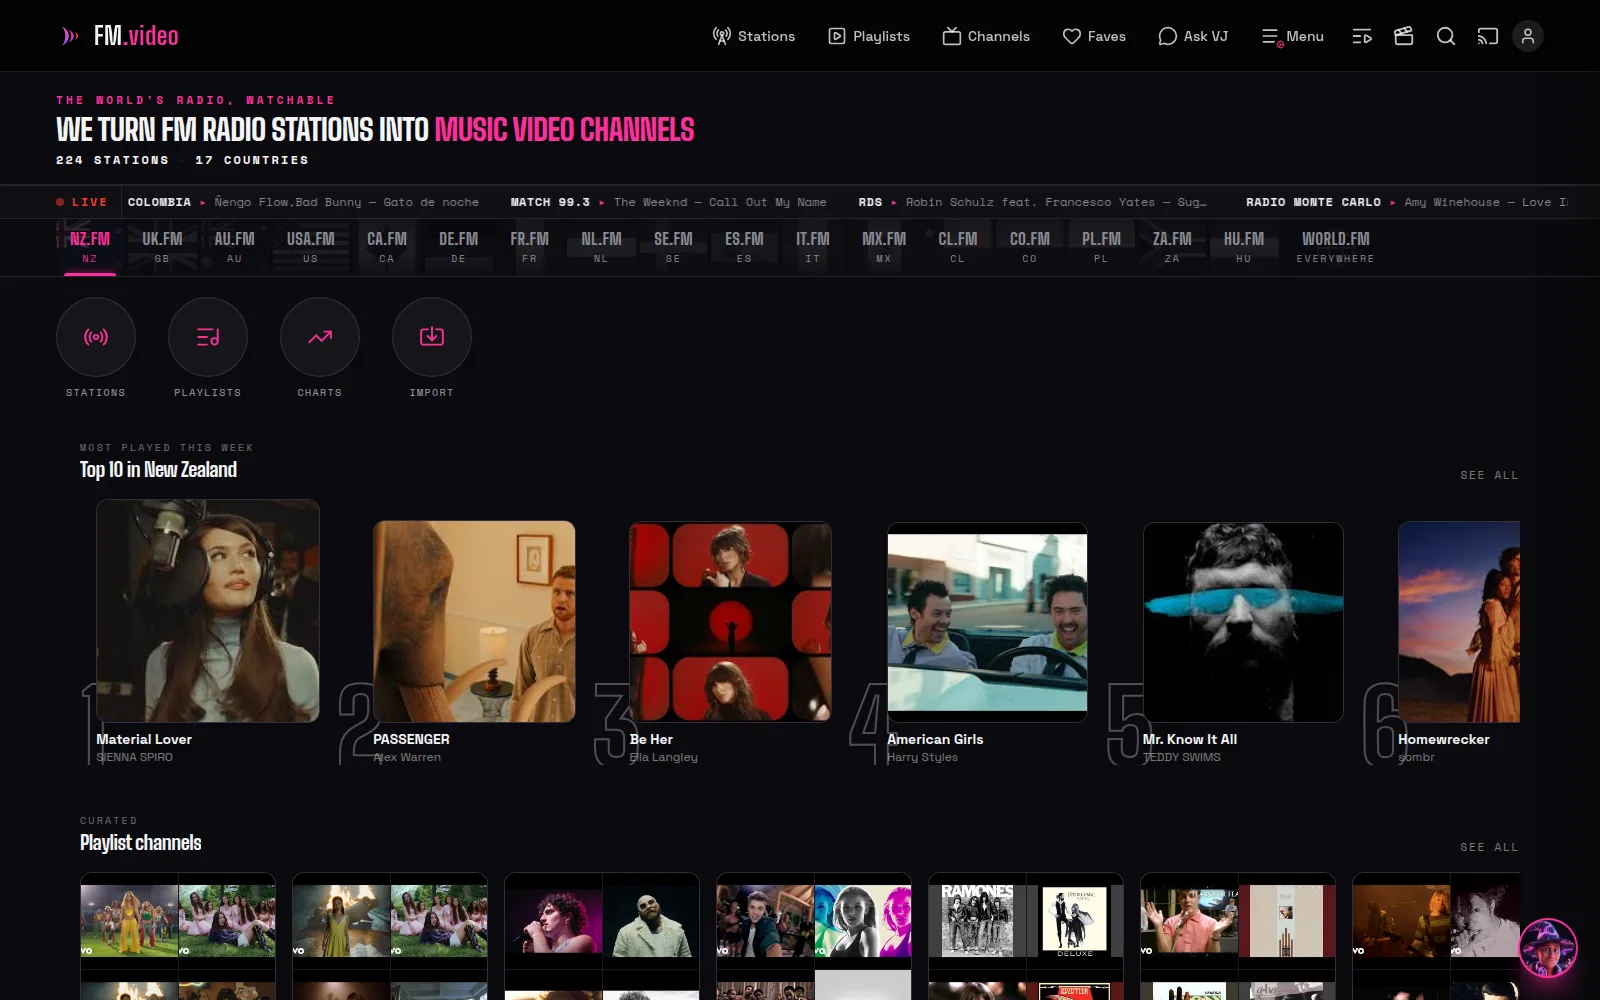Open the SE.FM tab
Viewport: 1600px width, 1000px height.
point(673,247)
